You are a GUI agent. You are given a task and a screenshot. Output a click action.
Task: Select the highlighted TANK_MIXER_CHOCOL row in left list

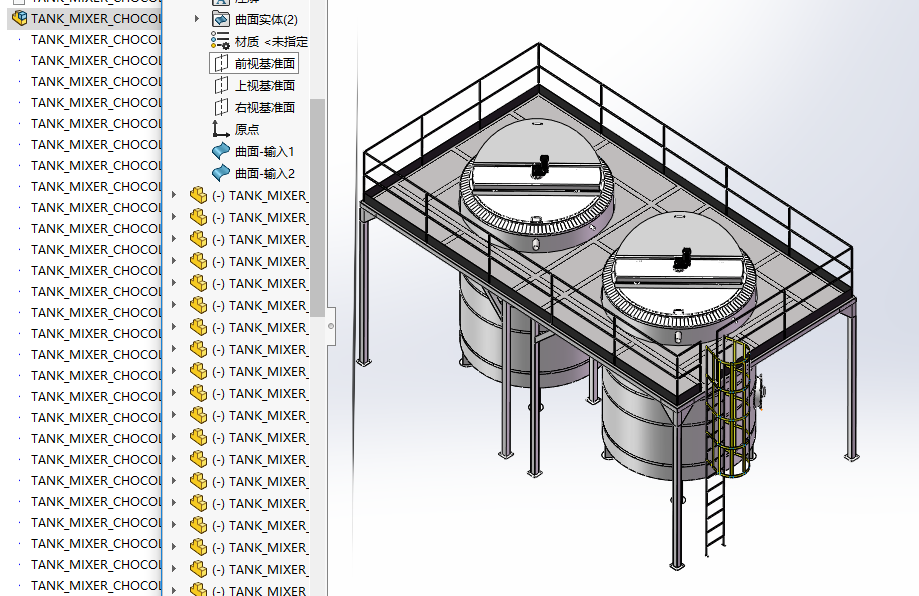point(84,18)
